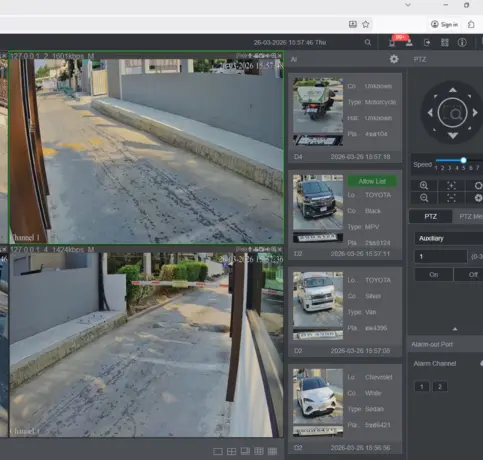Open the user account icon with 99+ badge
The height and width of the screenshot is (460, 483).
409,43
